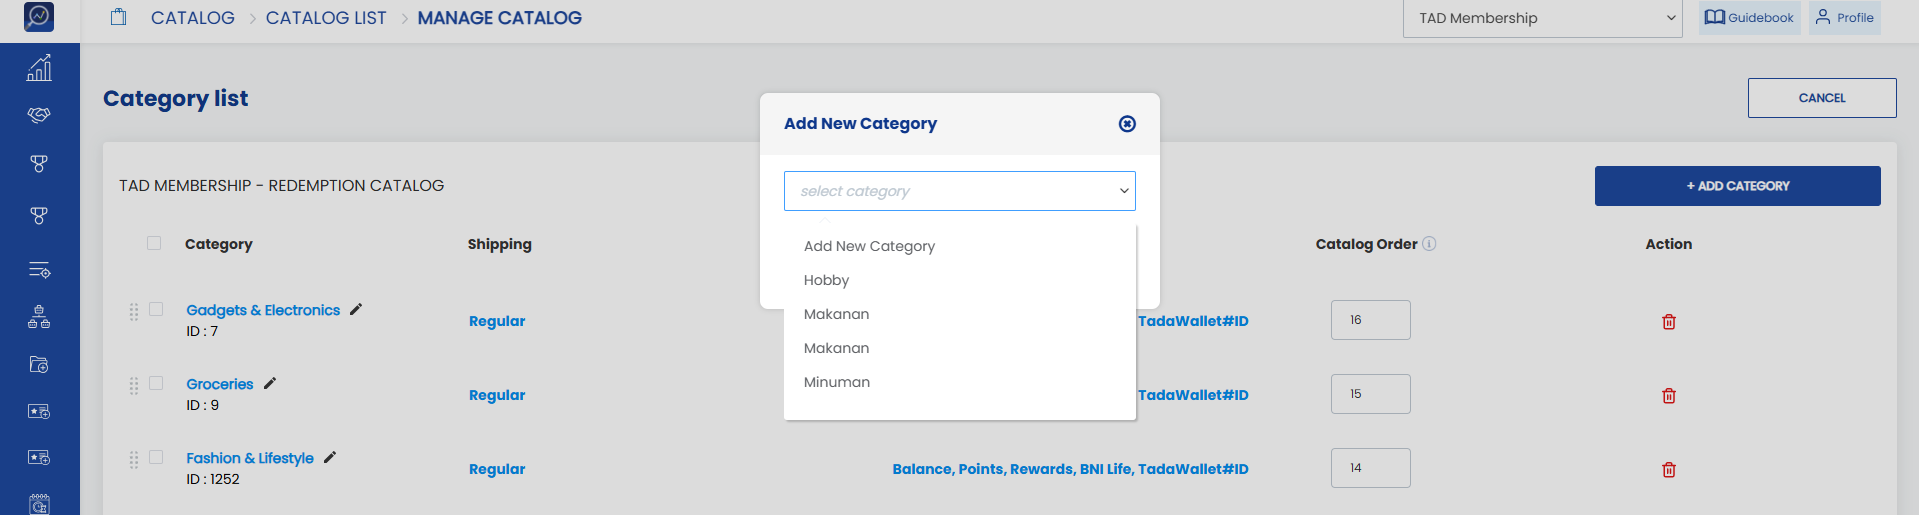Open the analytics chart icon in sidebar
Image resolution: width=1919 pixels, height=515 pixels.
[39, 68]
